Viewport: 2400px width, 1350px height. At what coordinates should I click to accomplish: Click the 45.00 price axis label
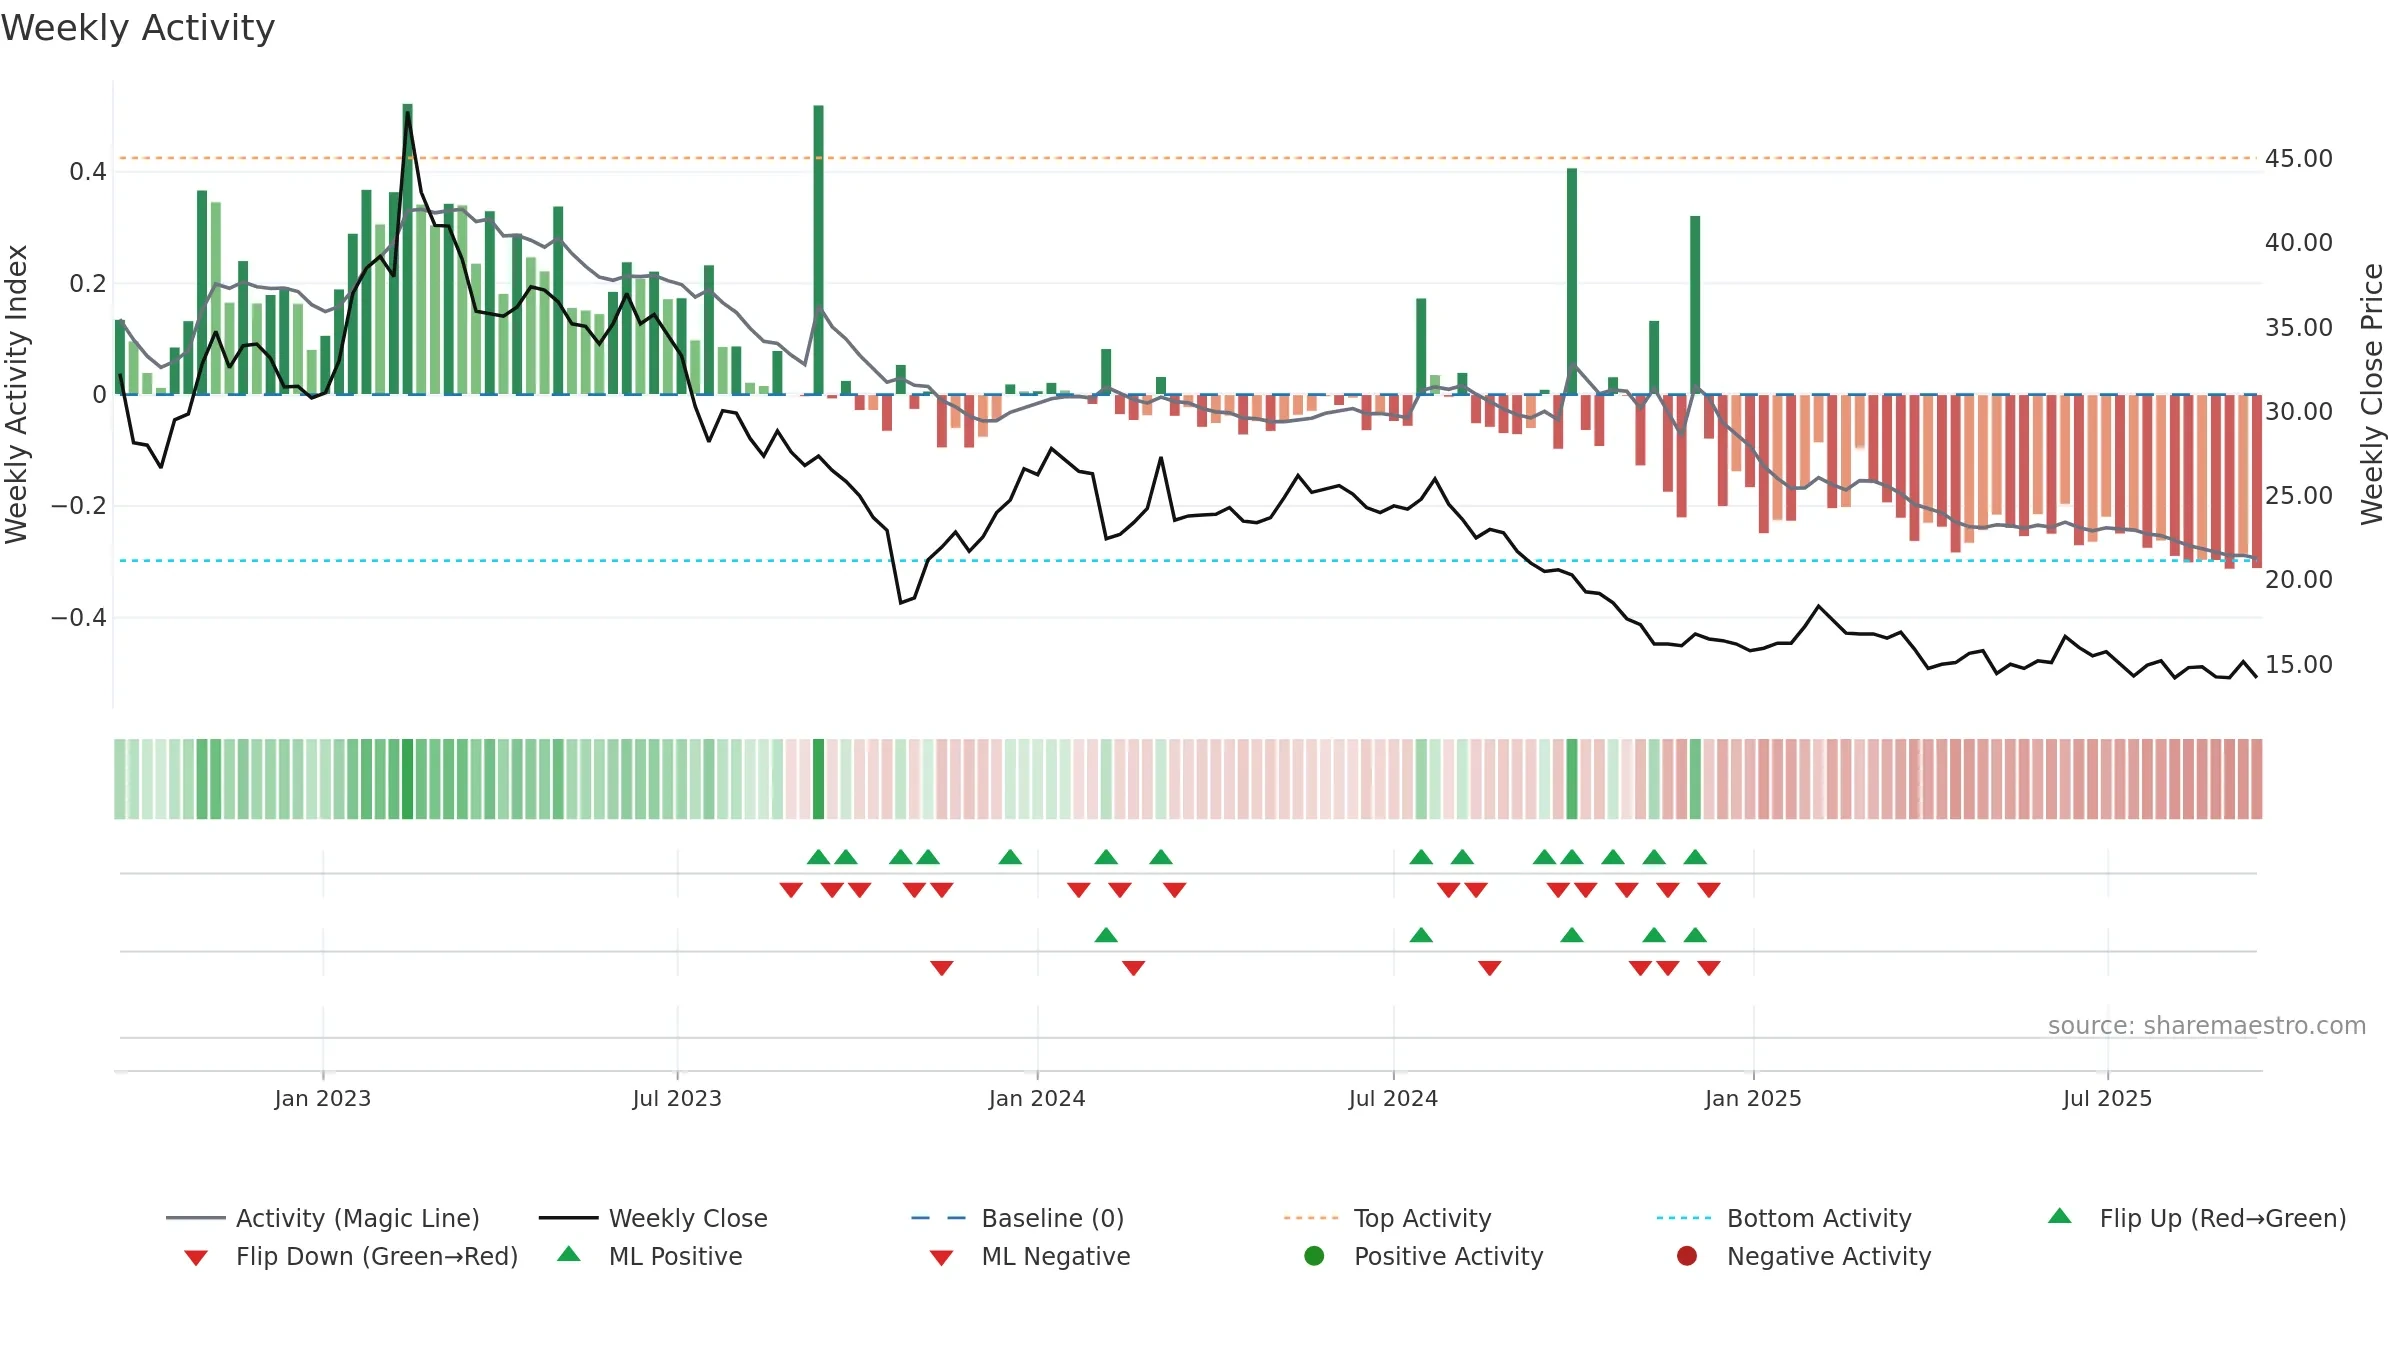pos(2299,158)
